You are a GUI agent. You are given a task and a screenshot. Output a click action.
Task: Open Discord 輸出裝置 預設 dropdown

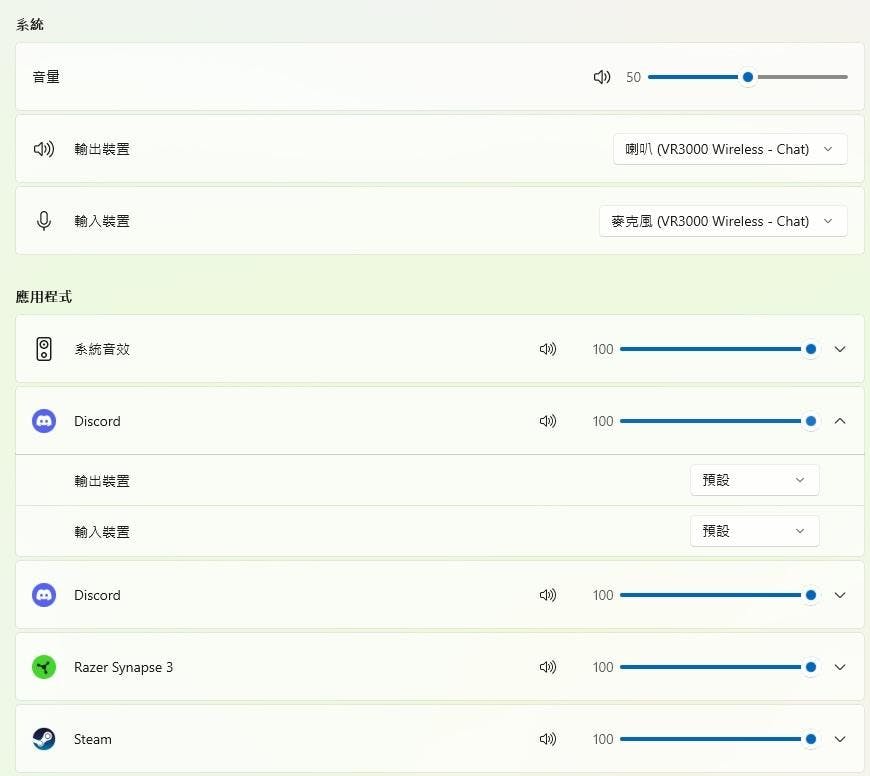[x=755, y=480]
